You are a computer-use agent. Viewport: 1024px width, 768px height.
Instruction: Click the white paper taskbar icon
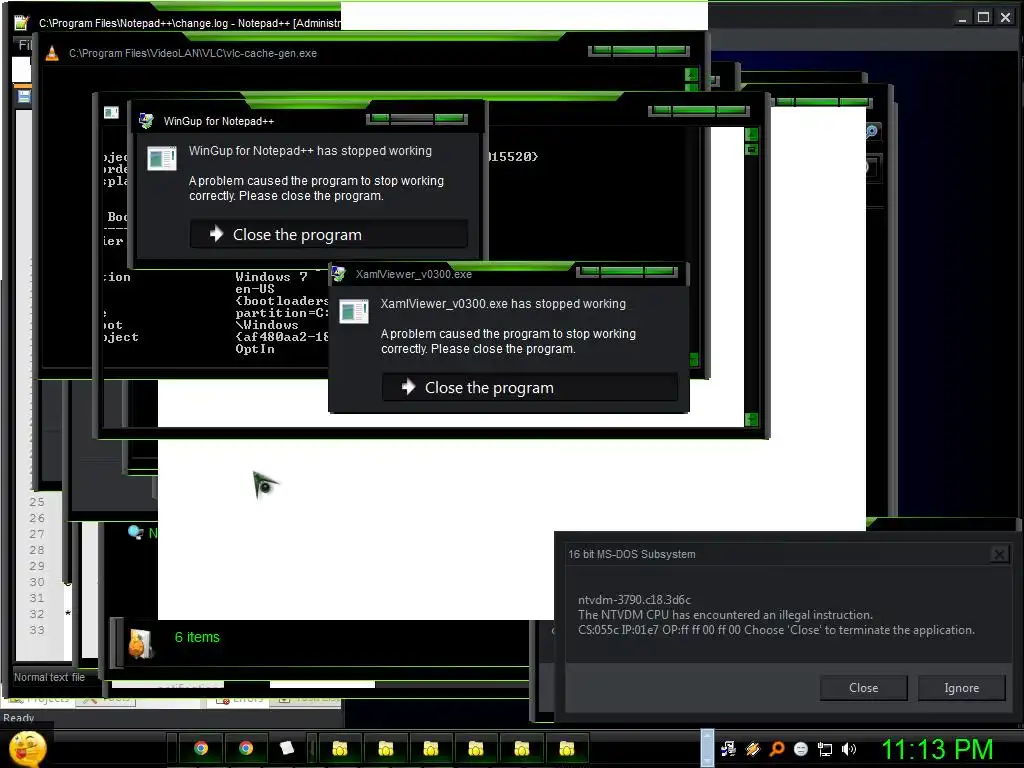click(x=287, y=748)
